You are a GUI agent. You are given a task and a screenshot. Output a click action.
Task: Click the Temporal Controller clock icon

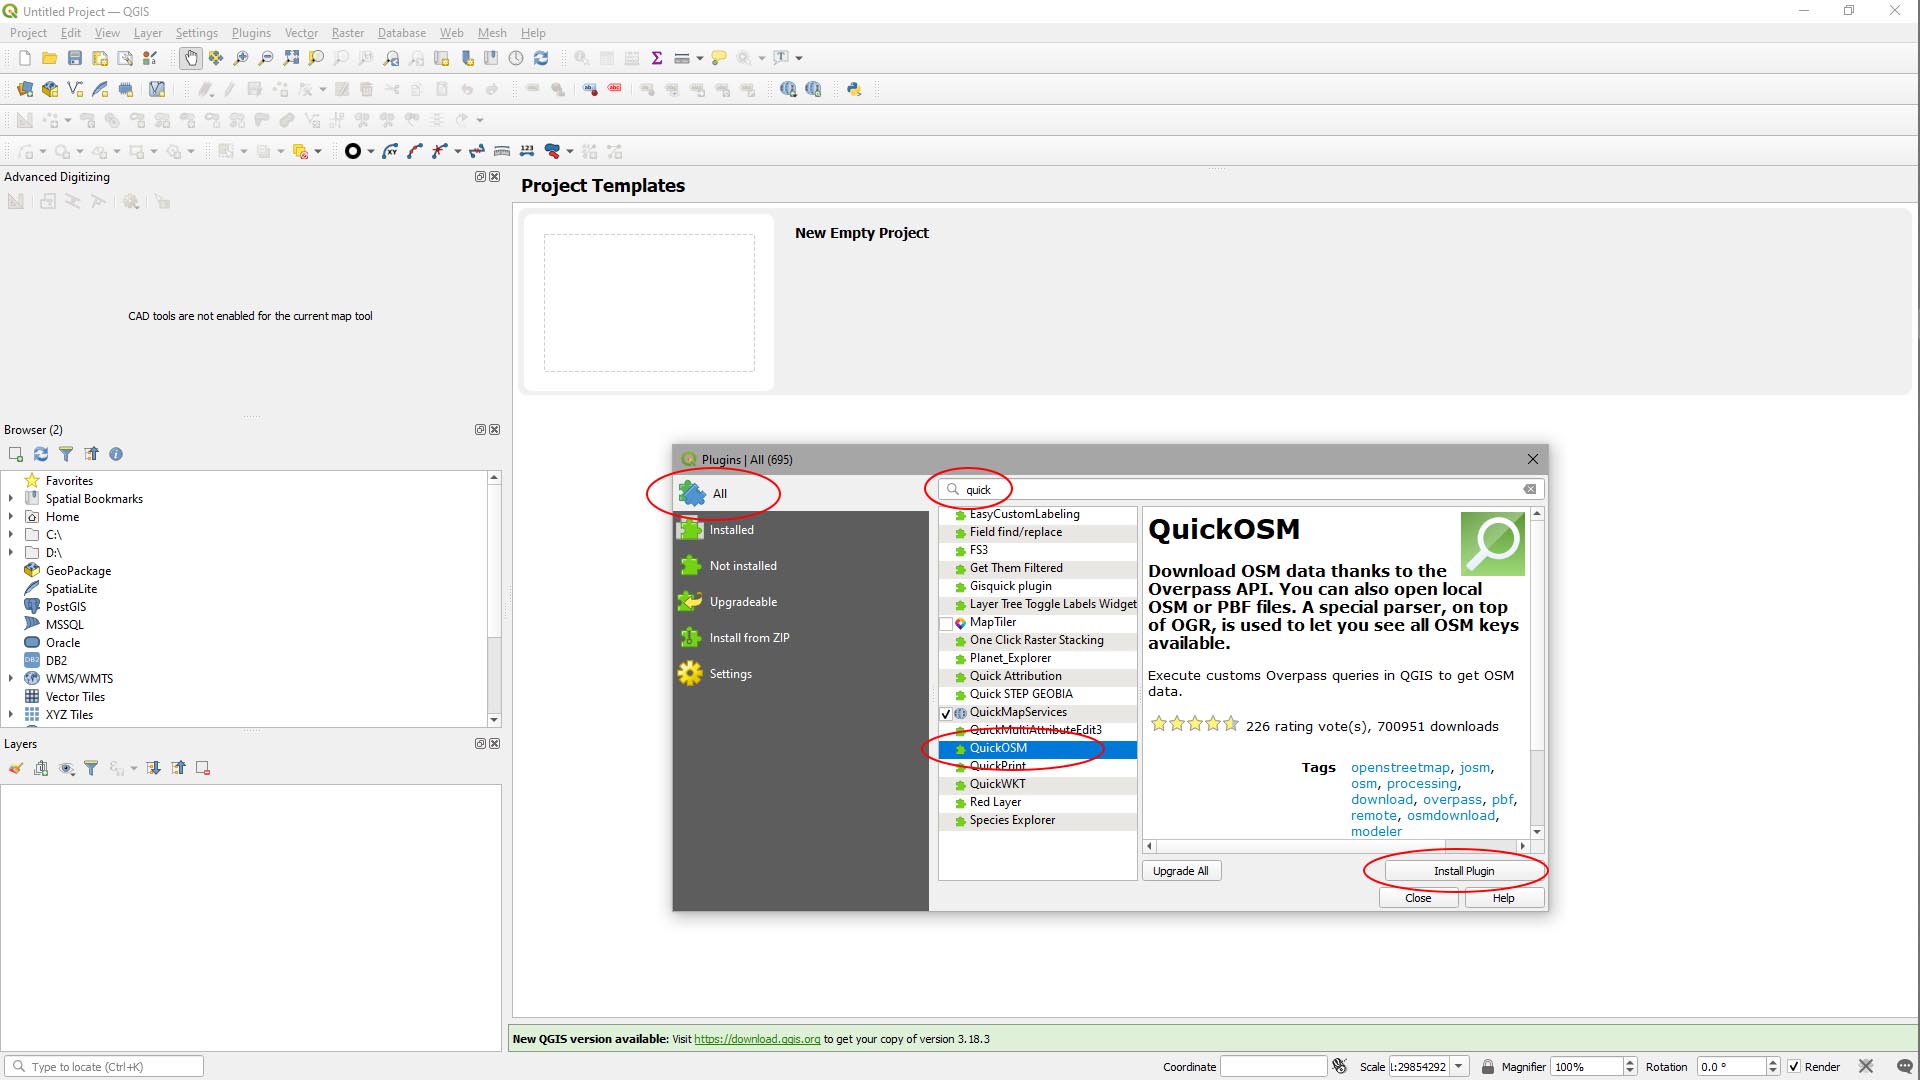tap(516, 58)
